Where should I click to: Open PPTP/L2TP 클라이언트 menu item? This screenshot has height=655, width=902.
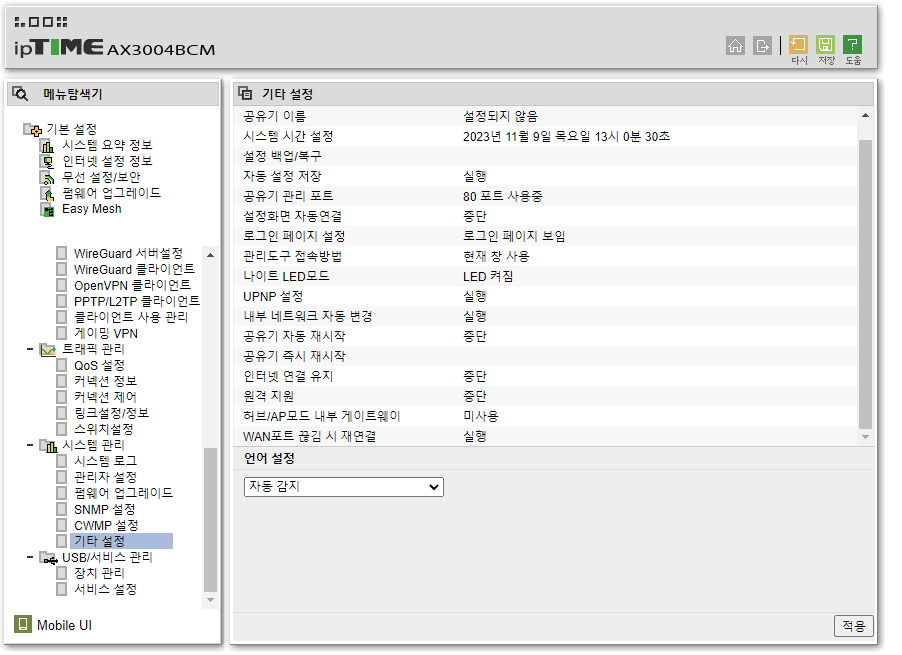point(137,301)
